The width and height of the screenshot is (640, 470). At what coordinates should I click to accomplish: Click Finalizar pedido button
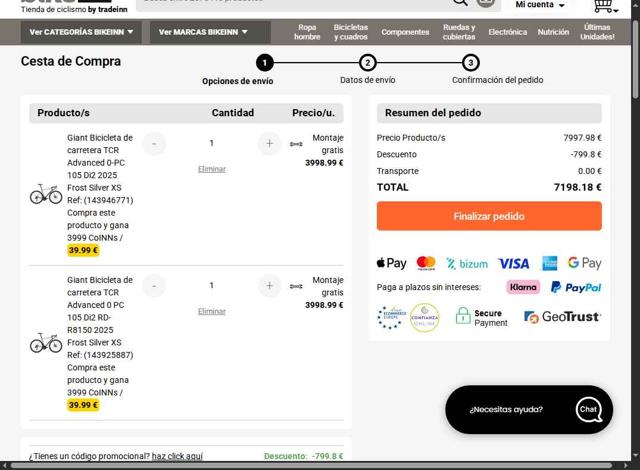click(489, 216)
